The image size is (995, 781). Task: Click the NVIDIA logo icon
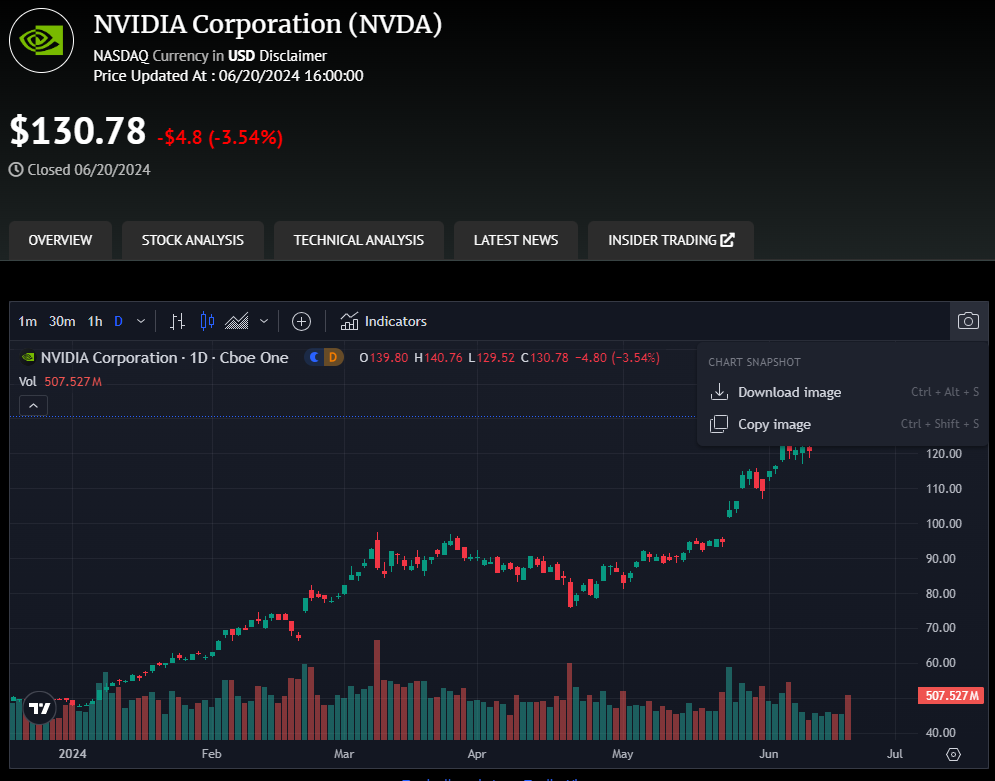pyautogui.click(x=41, y=41)
